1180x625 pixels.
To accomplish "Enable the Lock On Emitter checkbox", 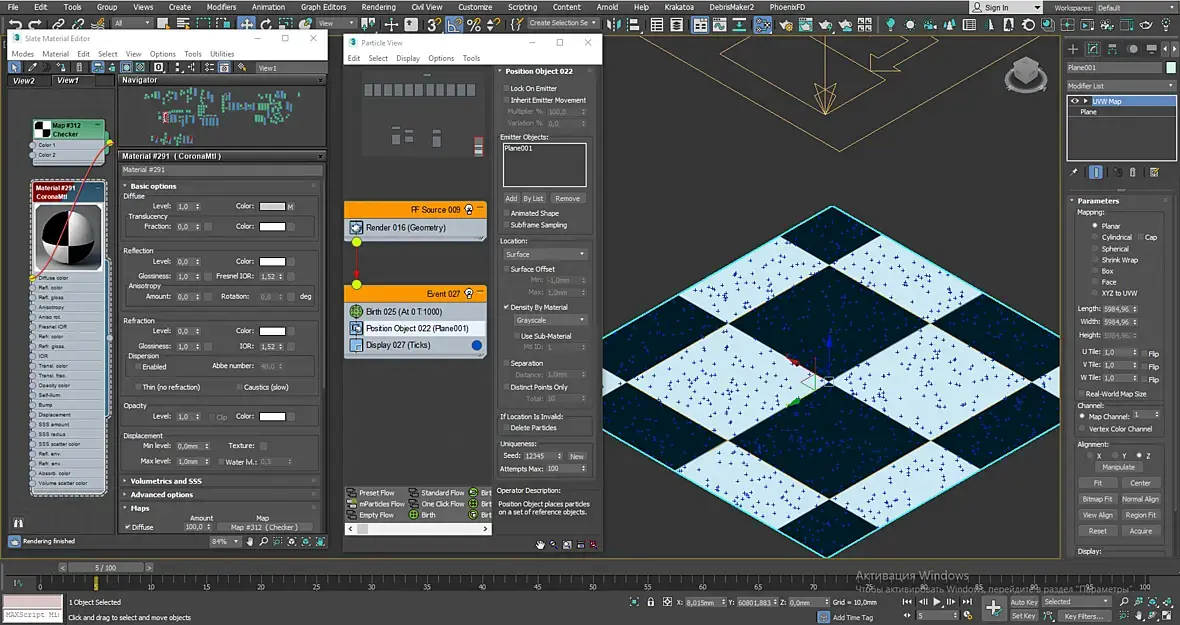I will pyautogui.click(x=506, y=89).
